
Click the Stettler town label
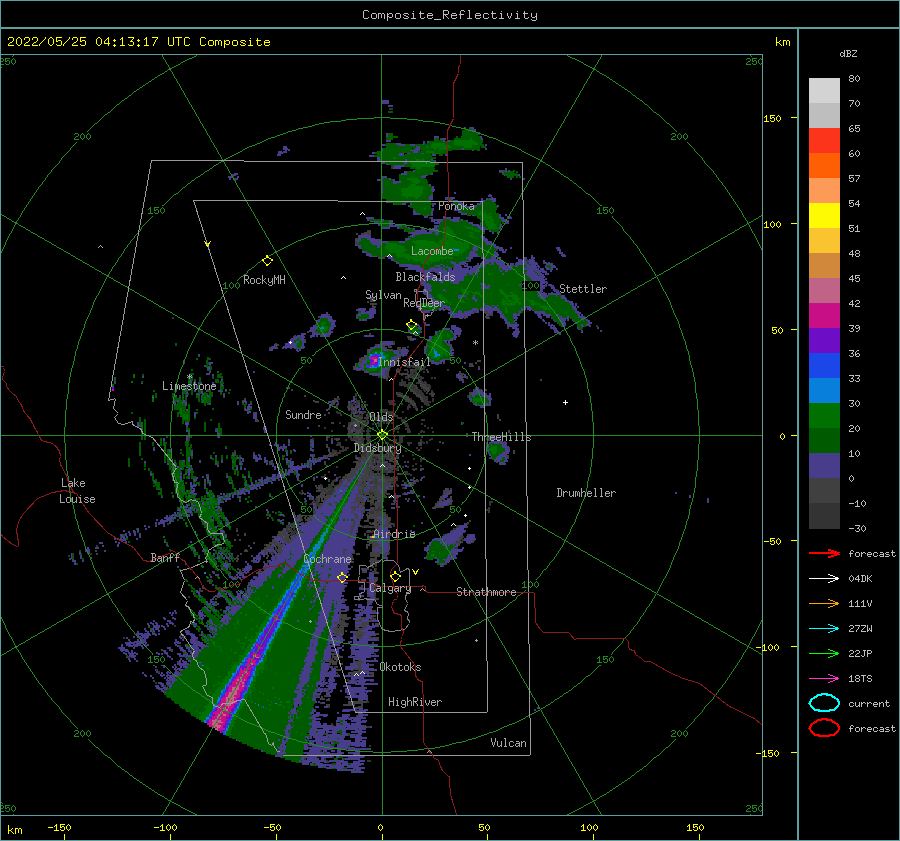pyautogui.click(x=583, y=289)
